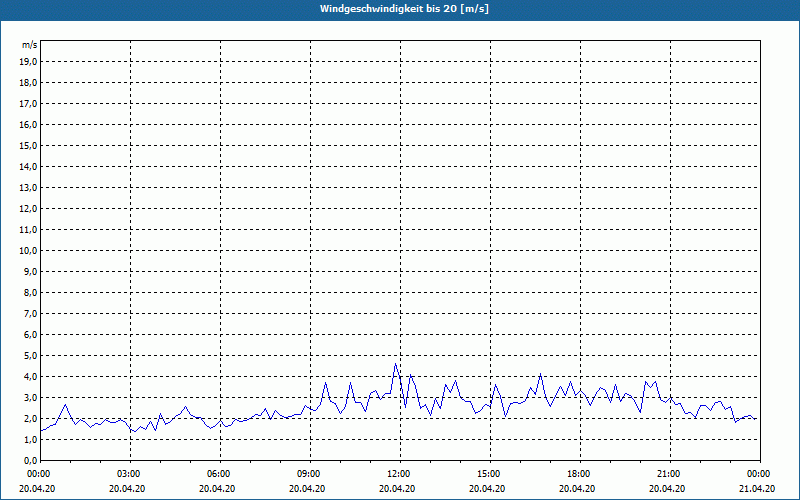Select the 15,0 y-axis label
The width and height of the screenshot is (800, 500).
(x=28, y=145)
